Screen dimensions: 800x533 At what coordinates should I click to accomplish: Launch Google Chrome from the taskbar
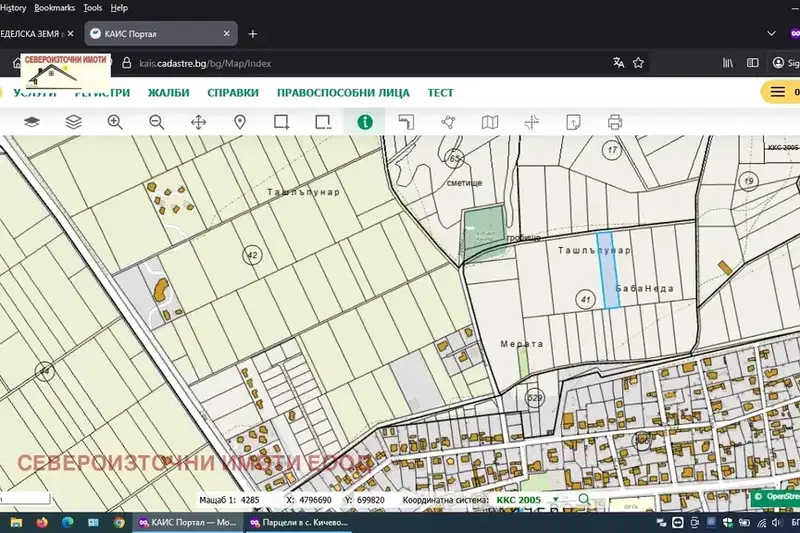coord(119,522)
